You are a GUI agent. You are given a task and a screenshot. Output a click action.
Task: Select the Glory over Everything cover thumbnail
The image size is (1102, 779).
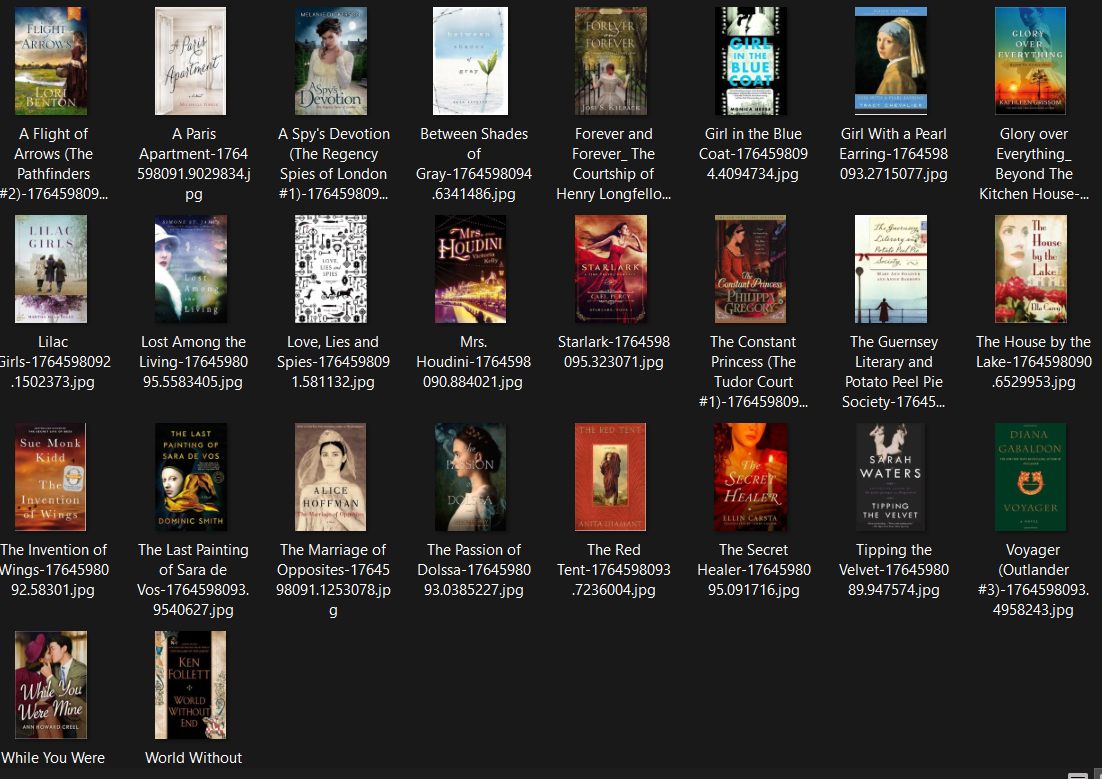pyautogui.click(x=1031, y=61)
